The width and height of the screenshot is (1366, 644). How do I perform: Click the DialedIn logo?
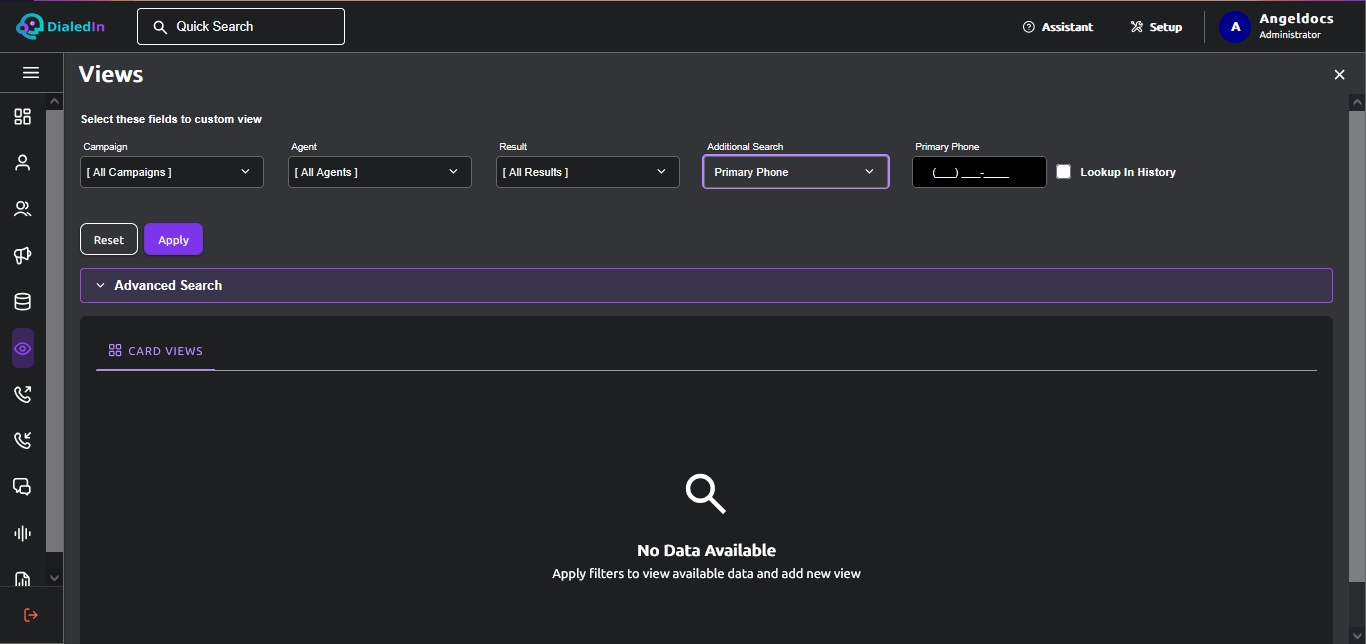61,26
